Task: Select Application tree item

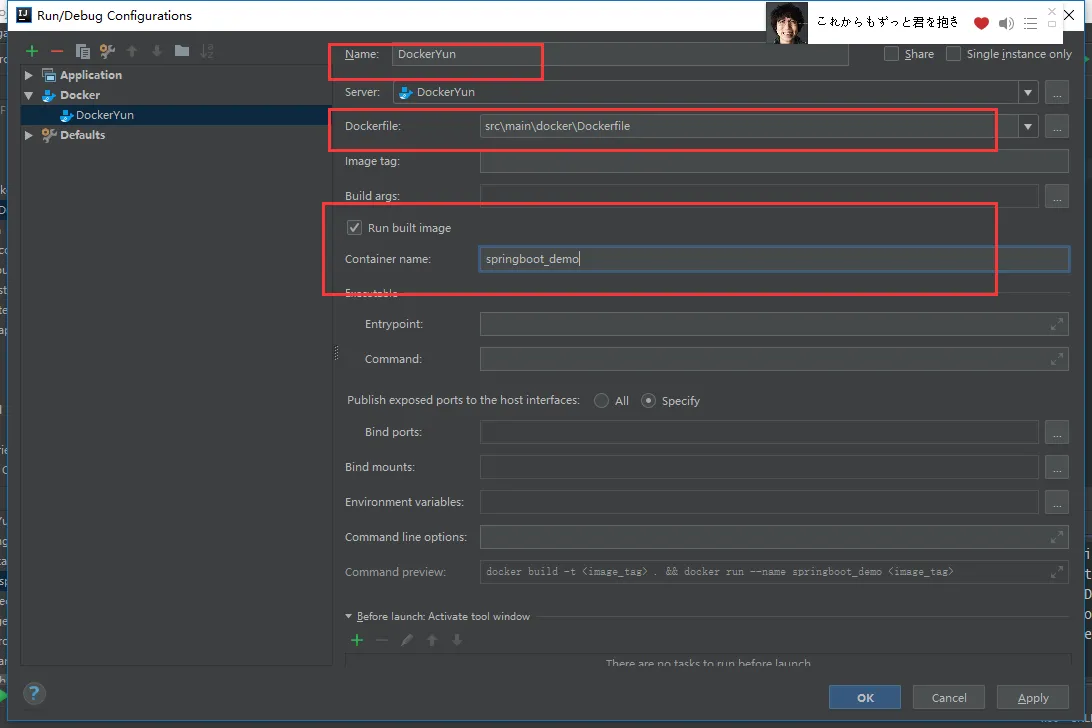Action: click(91, 75)
